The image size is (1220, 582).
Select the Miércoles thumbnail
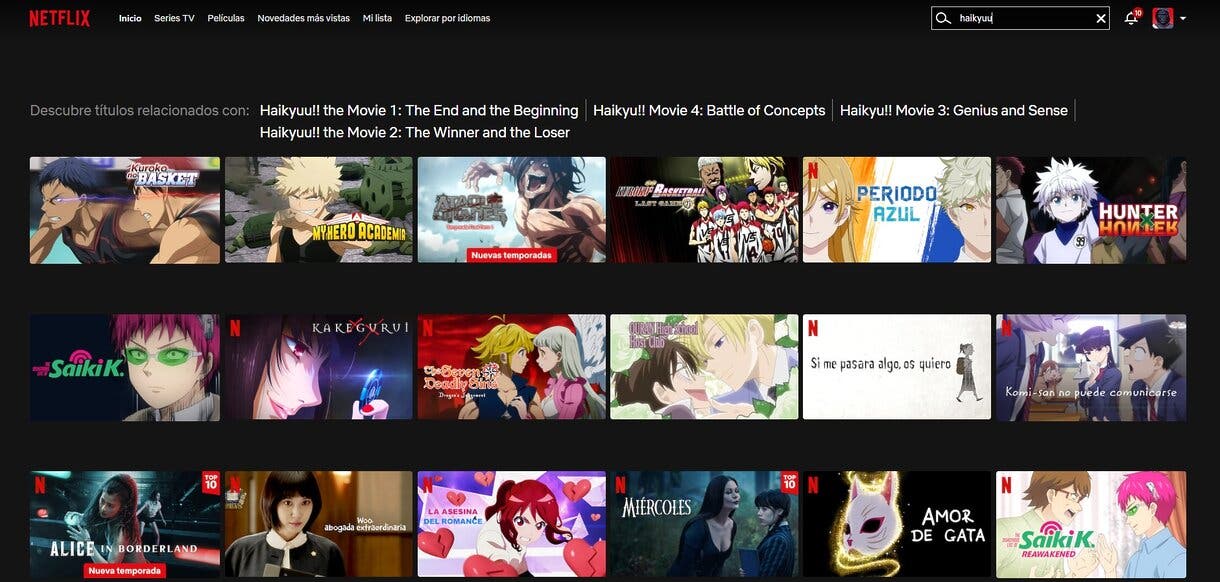point(705,524)
